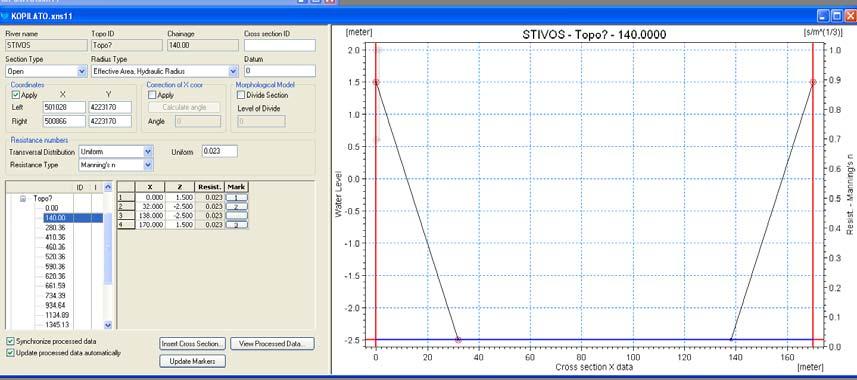Click the Insert Cross Section button
Image resolution: width=857 pixels, height=380 pixels.
[x=192, y=344]
